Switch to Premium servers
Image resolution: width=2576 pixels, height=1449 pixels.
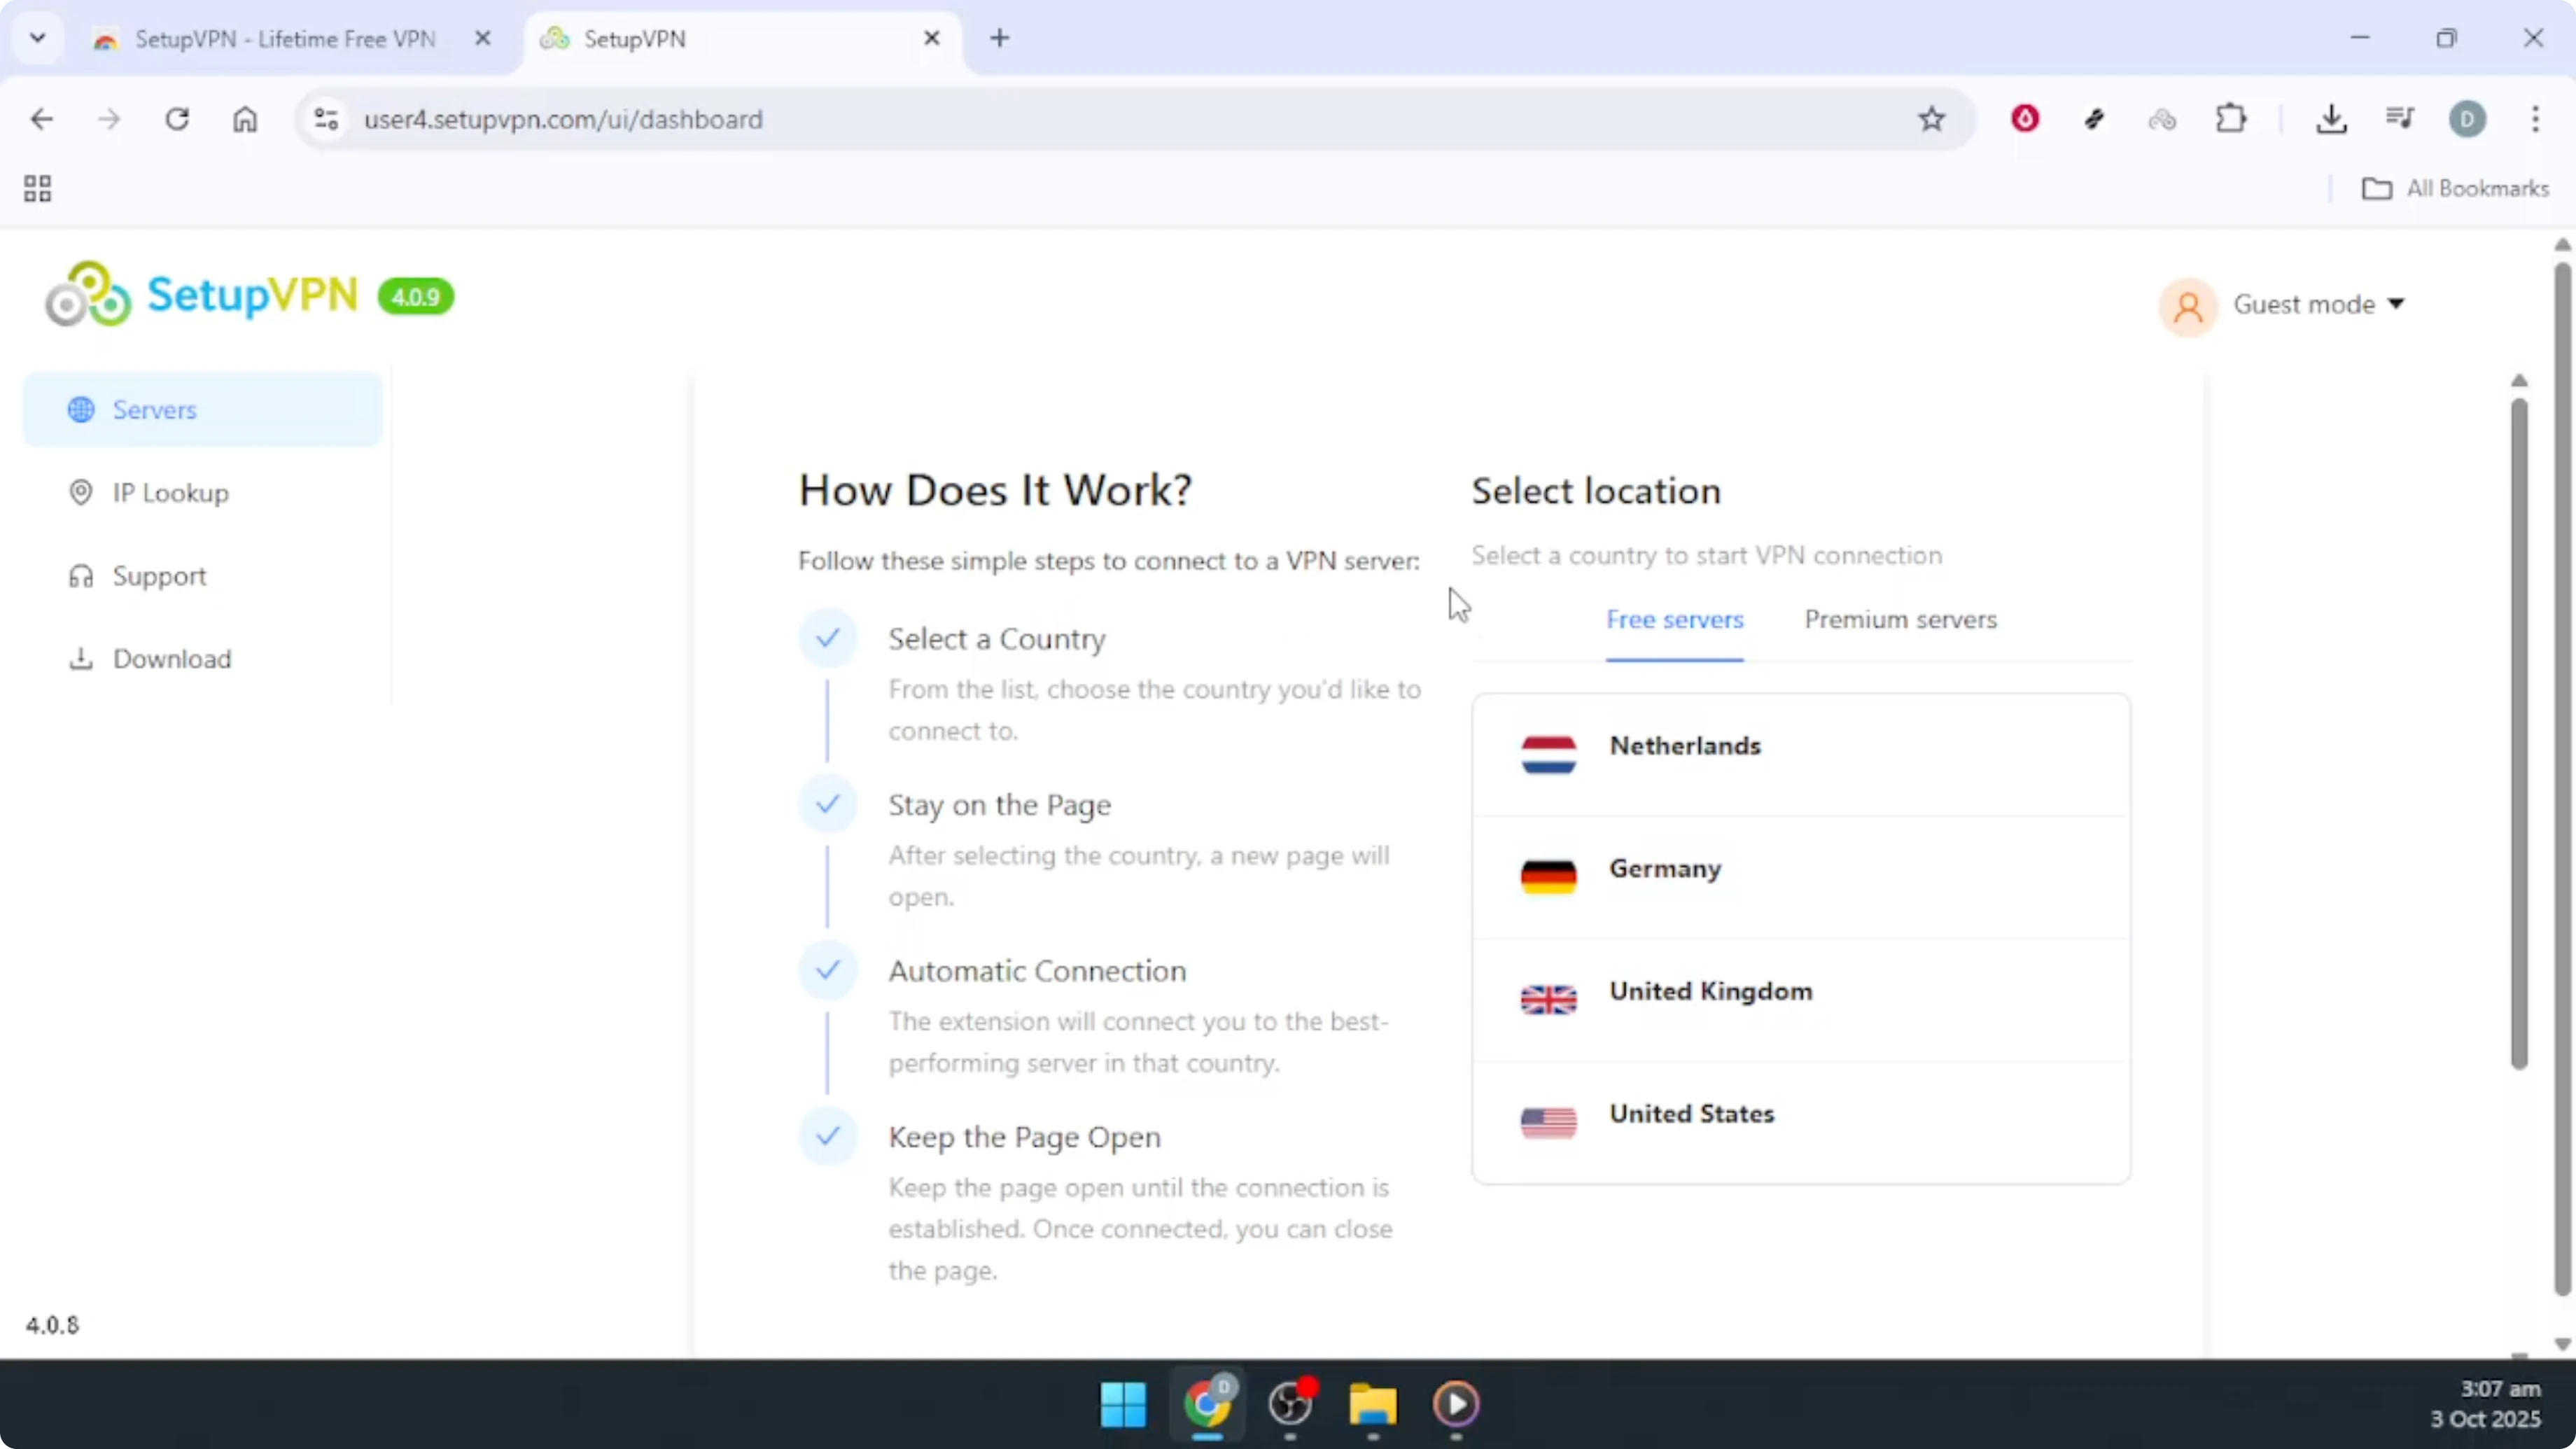pyautogui.click(x=1899, y=620)
